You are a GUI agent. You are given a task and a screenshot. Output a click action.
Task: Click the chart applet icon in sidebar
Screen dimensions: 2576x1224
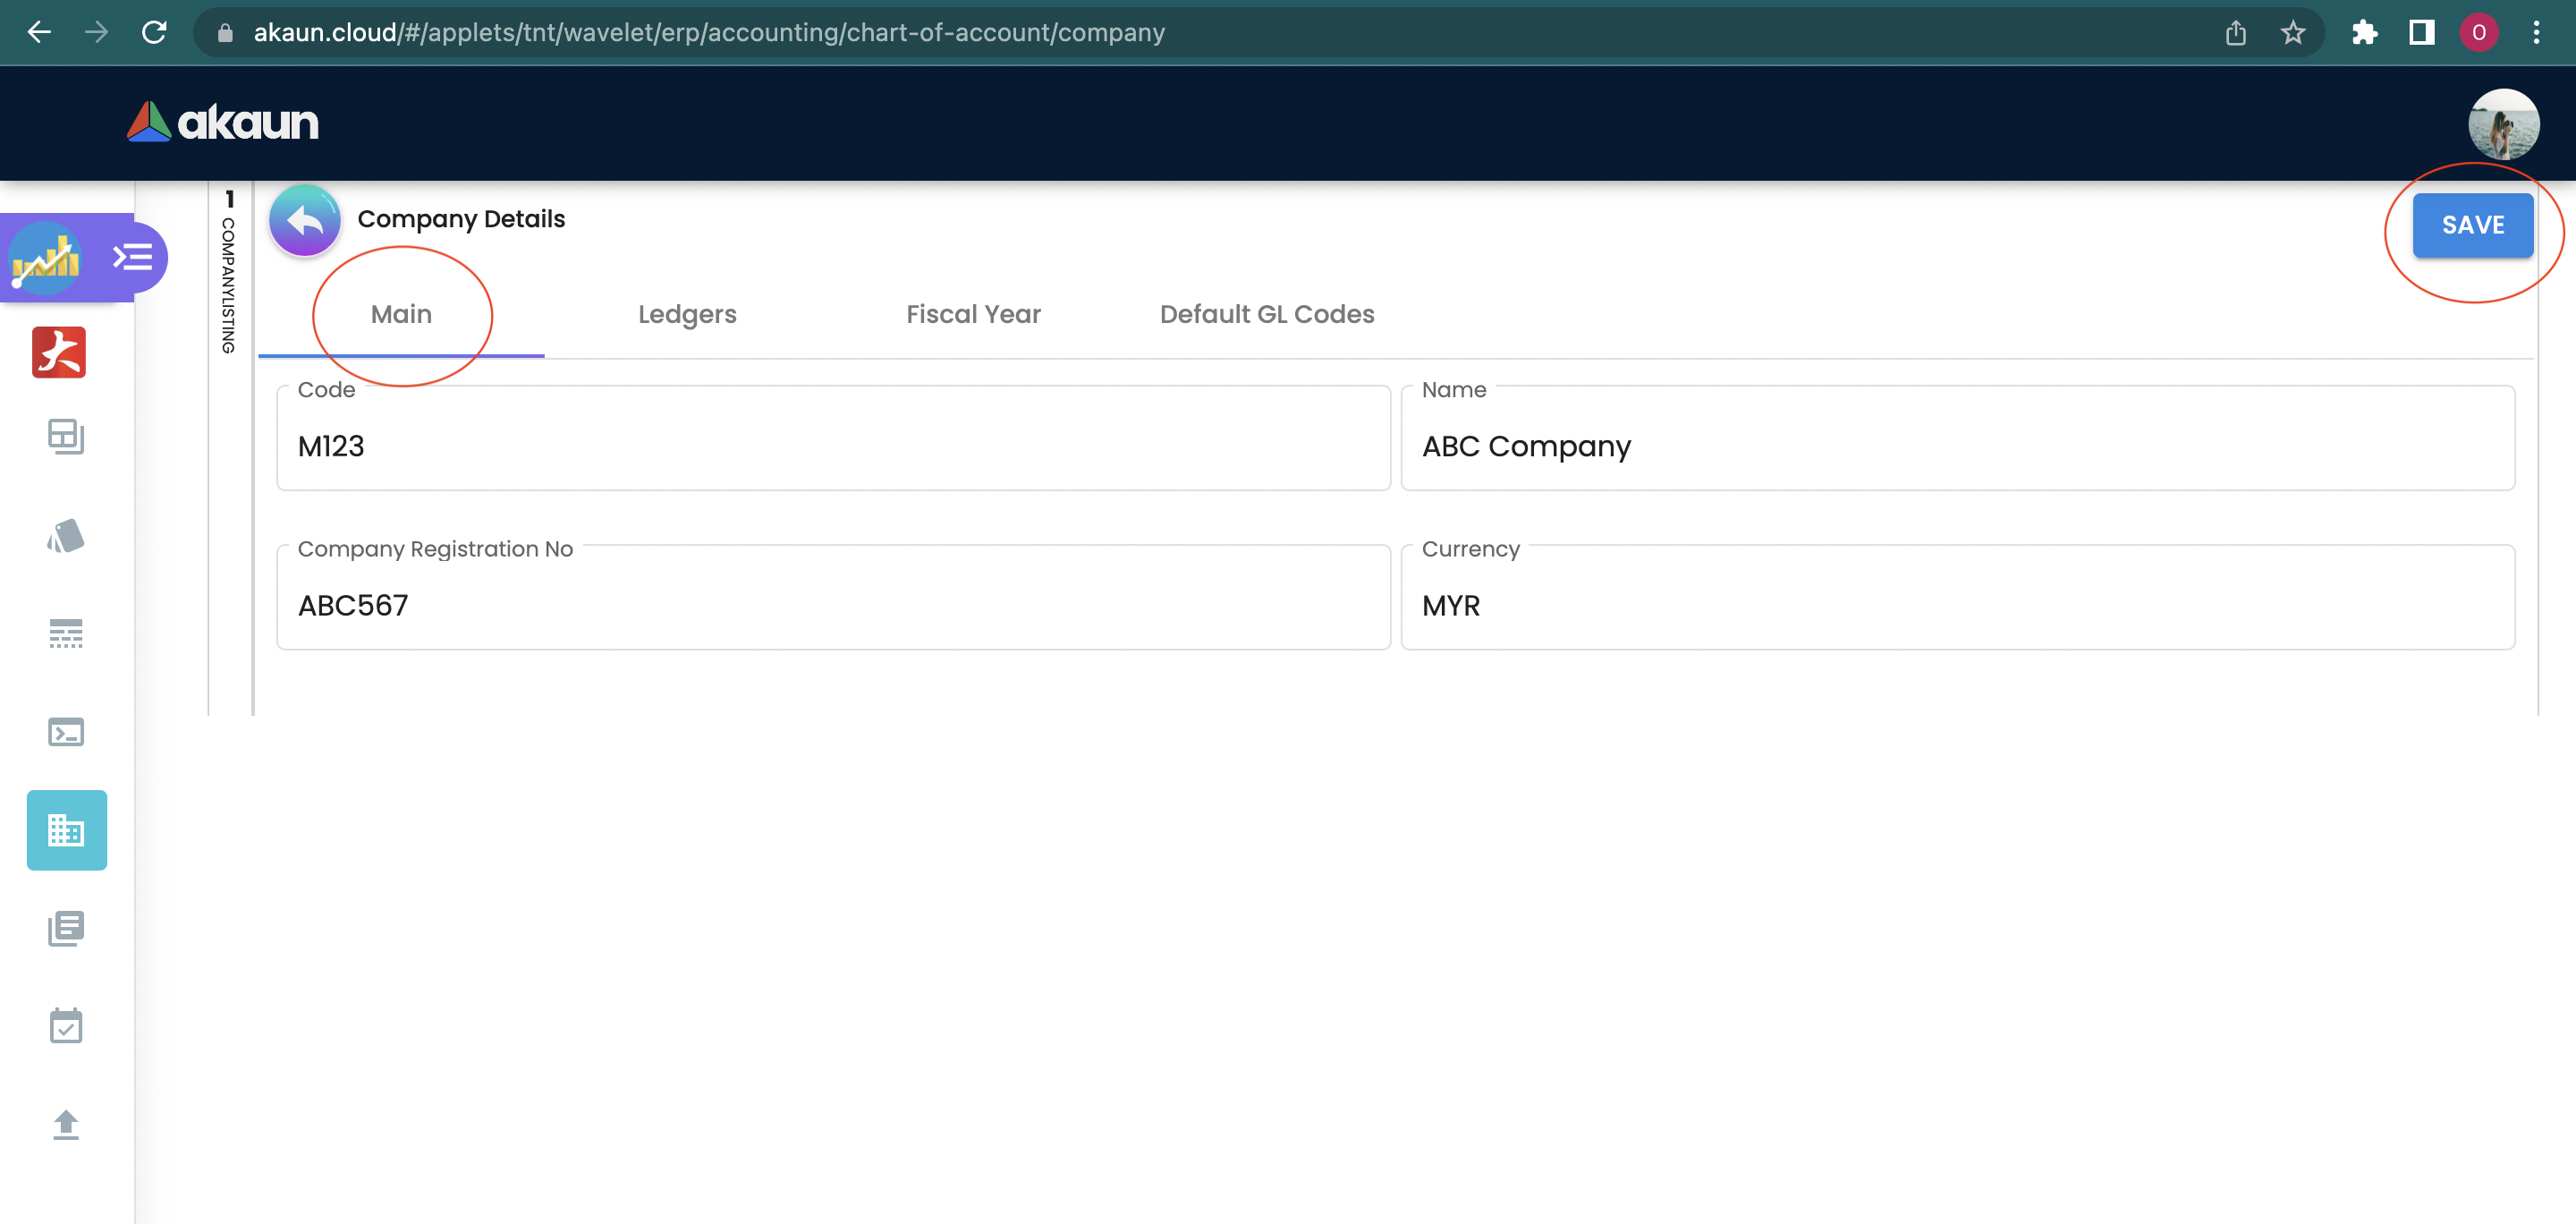point(44,258)
